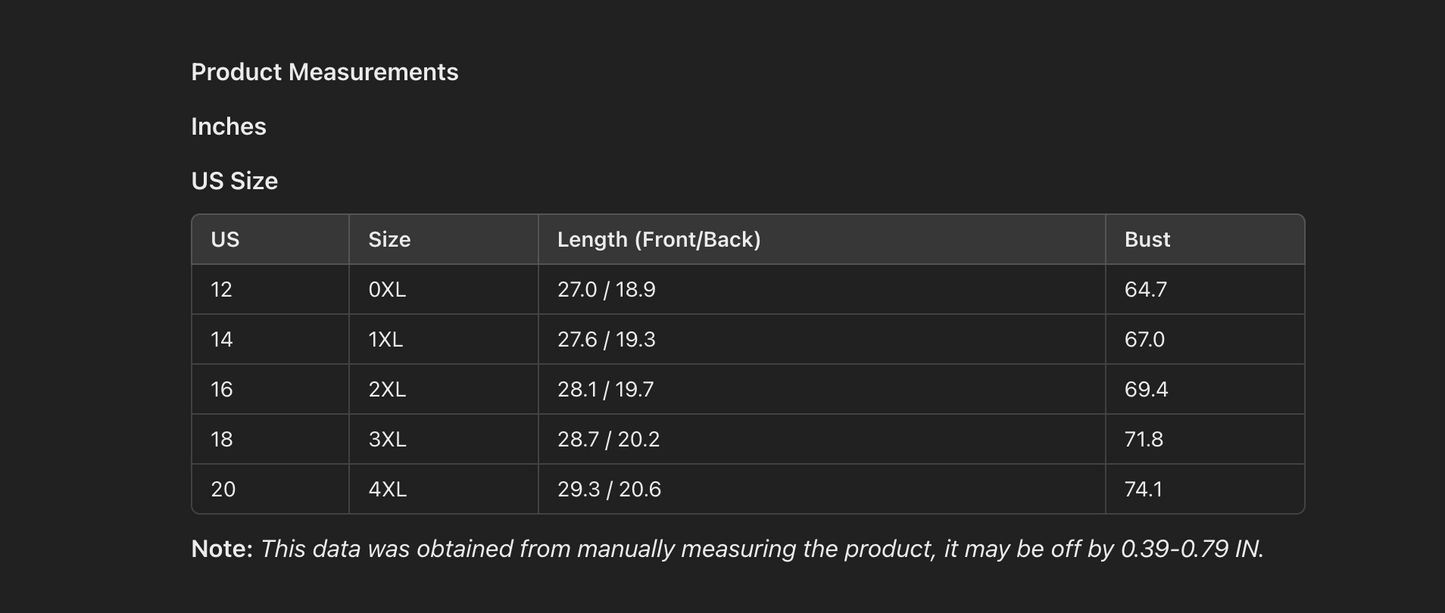Click the Product Measurements heading
Screen dimensions: 1445x613
[x=324, y=72]
